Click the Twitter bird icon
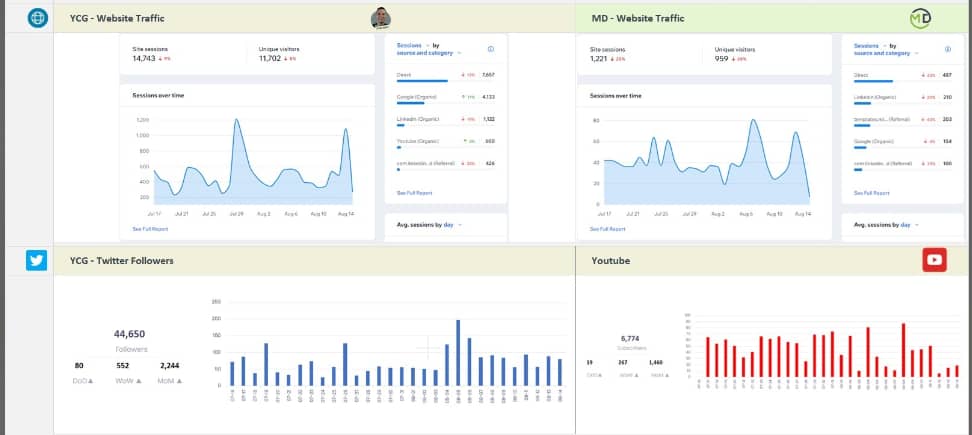This screenshot has height=435, width=972. click(x=37, y=260)
